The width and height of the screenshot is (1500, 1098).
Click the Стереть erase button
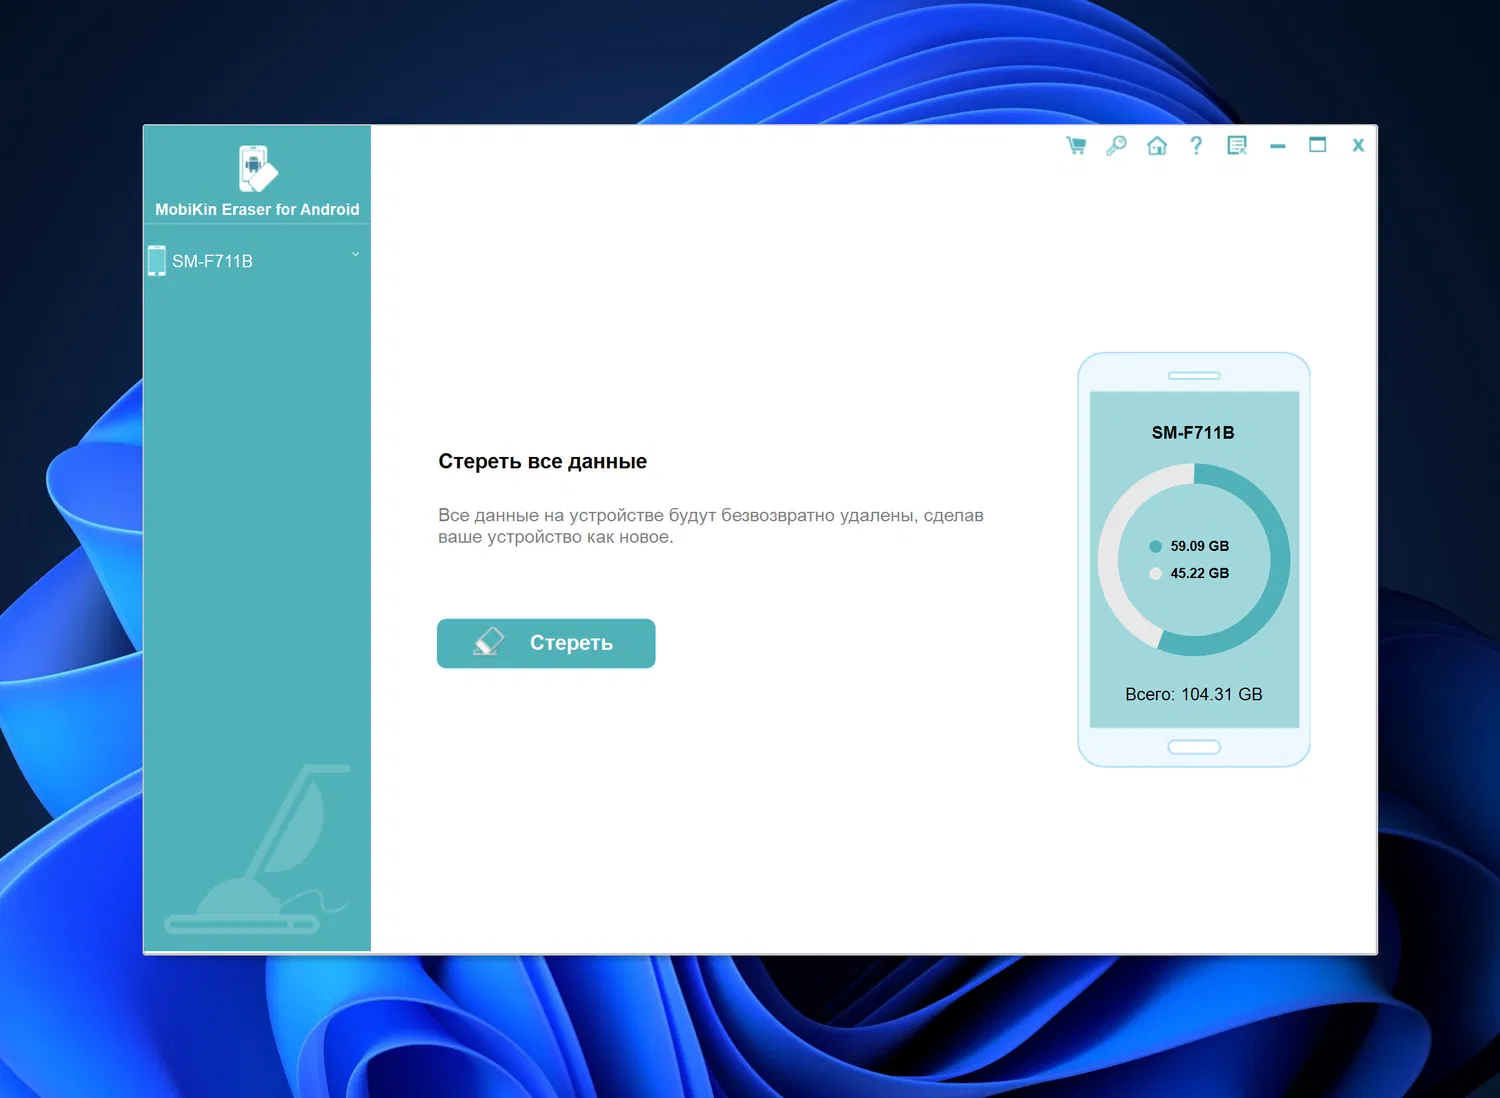point(546,643)
